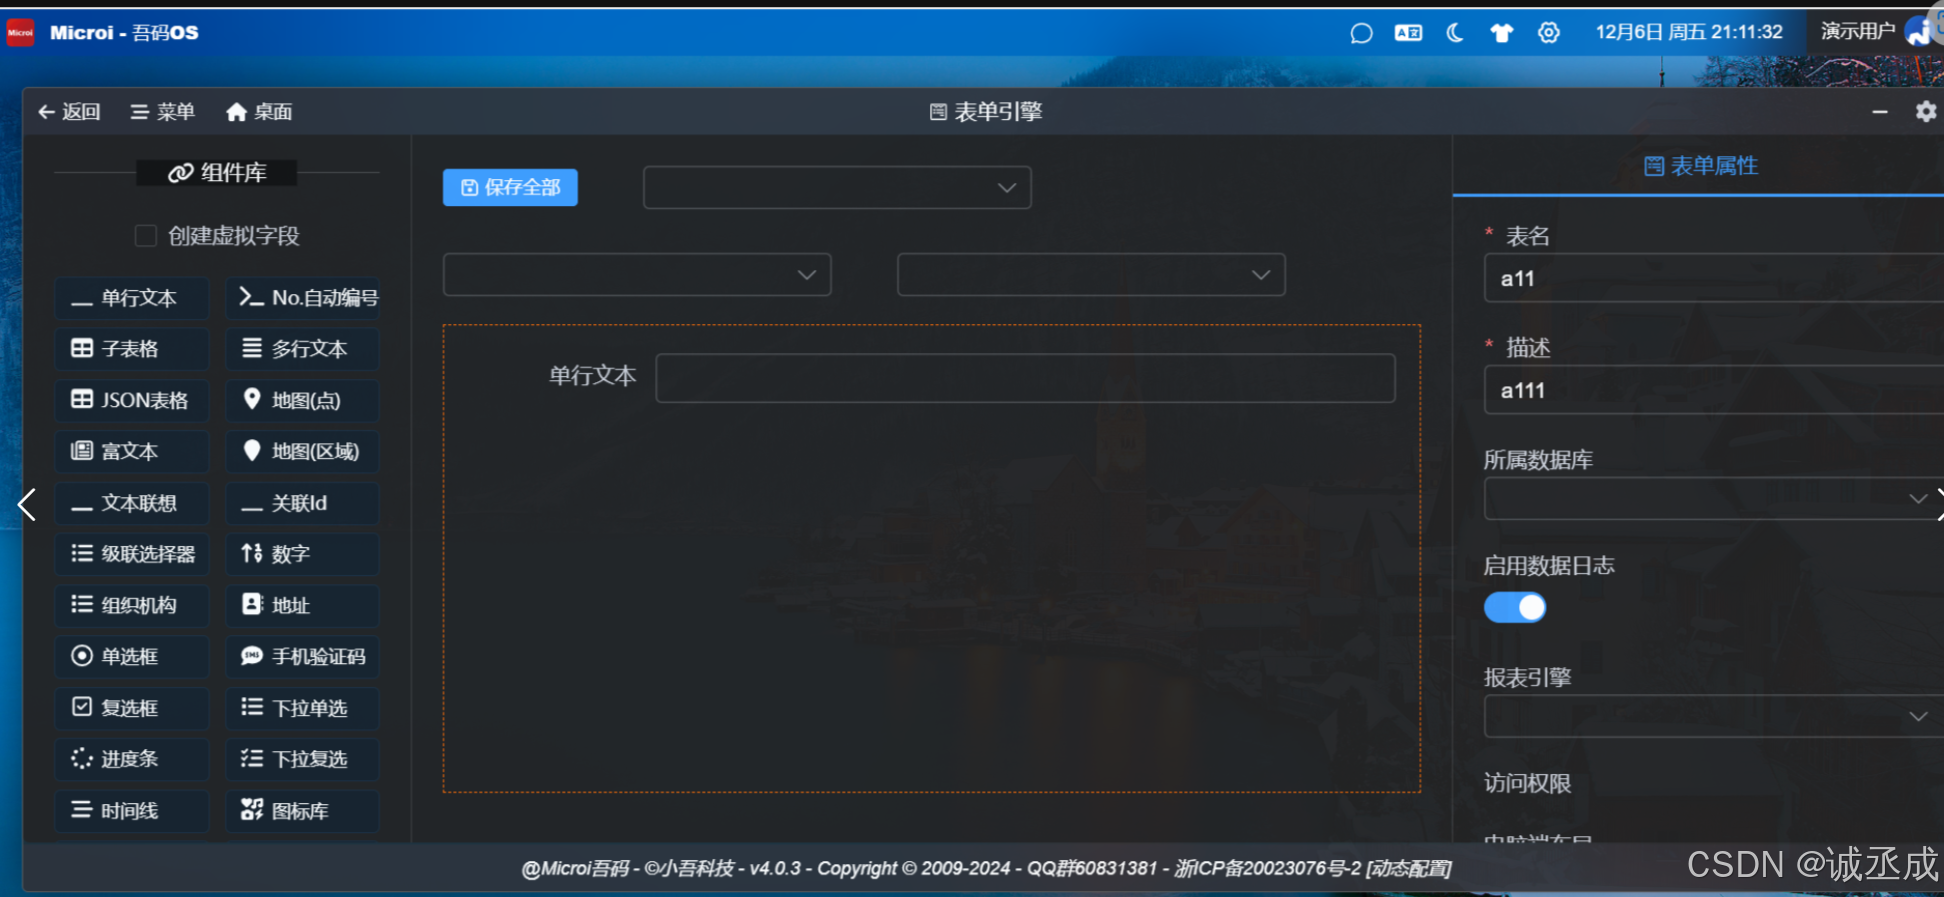
Task: Add a 关联Id component
Action: point(303,503)
